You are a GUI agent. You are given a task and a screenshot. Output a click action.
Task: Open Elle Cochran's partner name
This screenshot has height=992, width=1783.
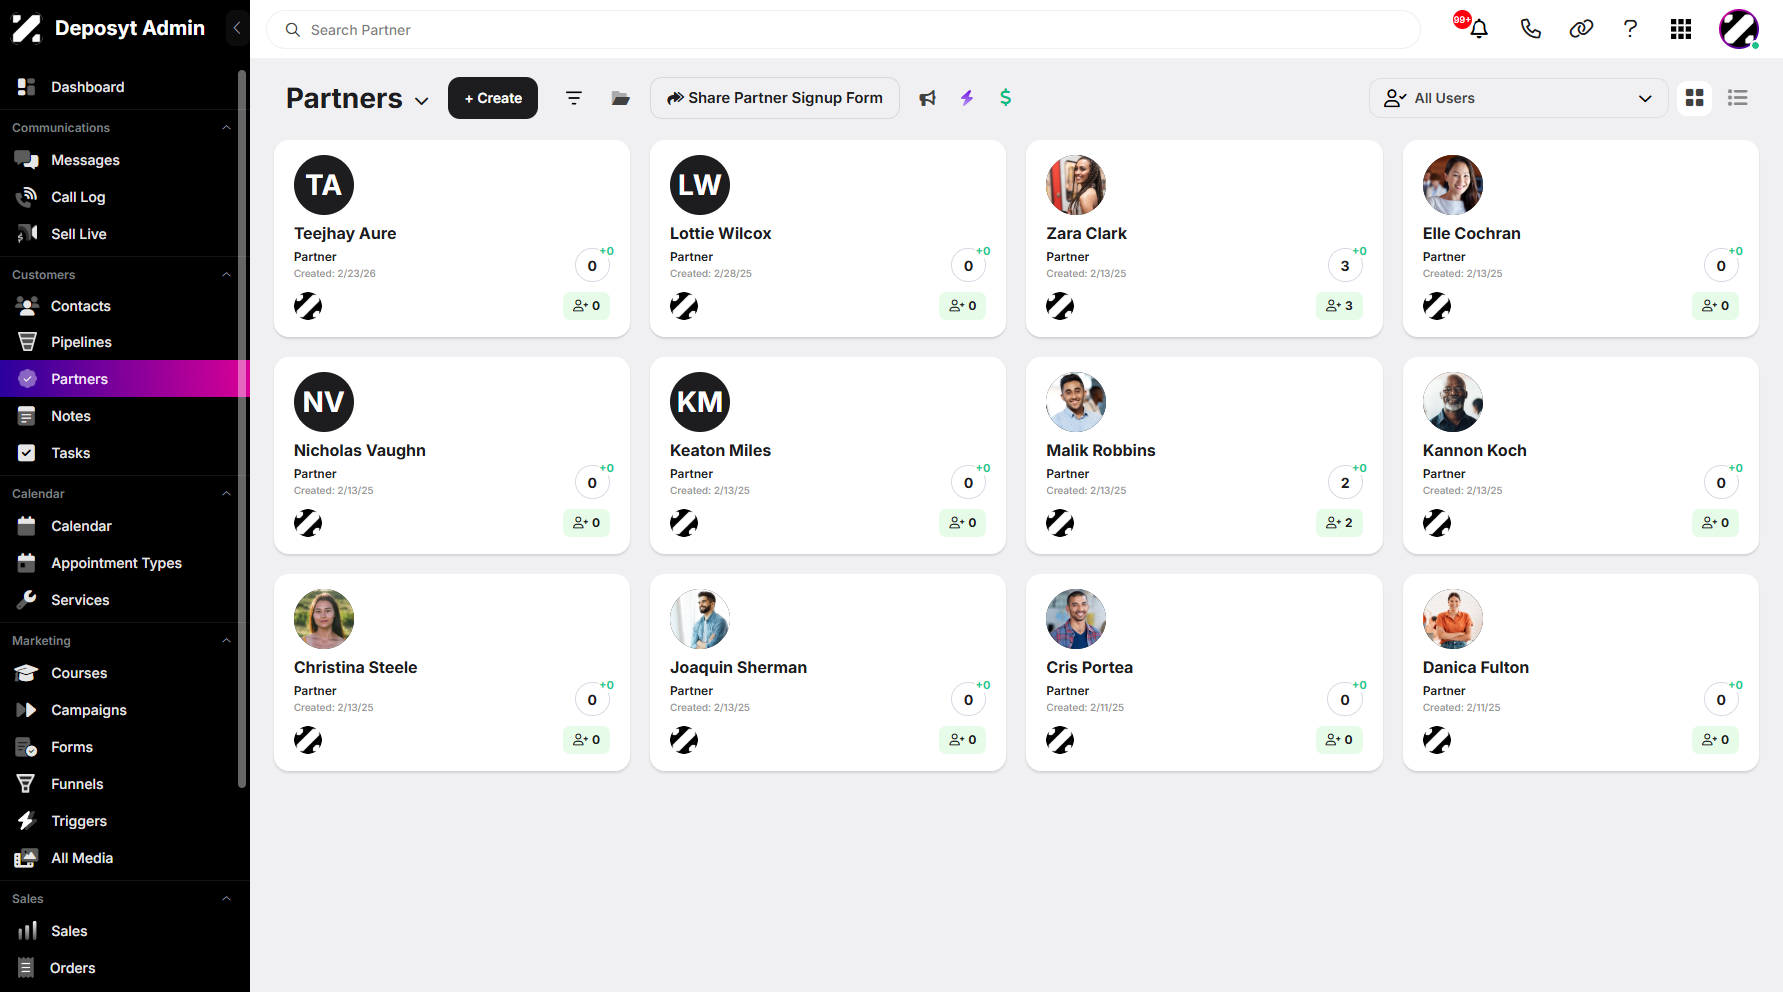(1471, 233)
